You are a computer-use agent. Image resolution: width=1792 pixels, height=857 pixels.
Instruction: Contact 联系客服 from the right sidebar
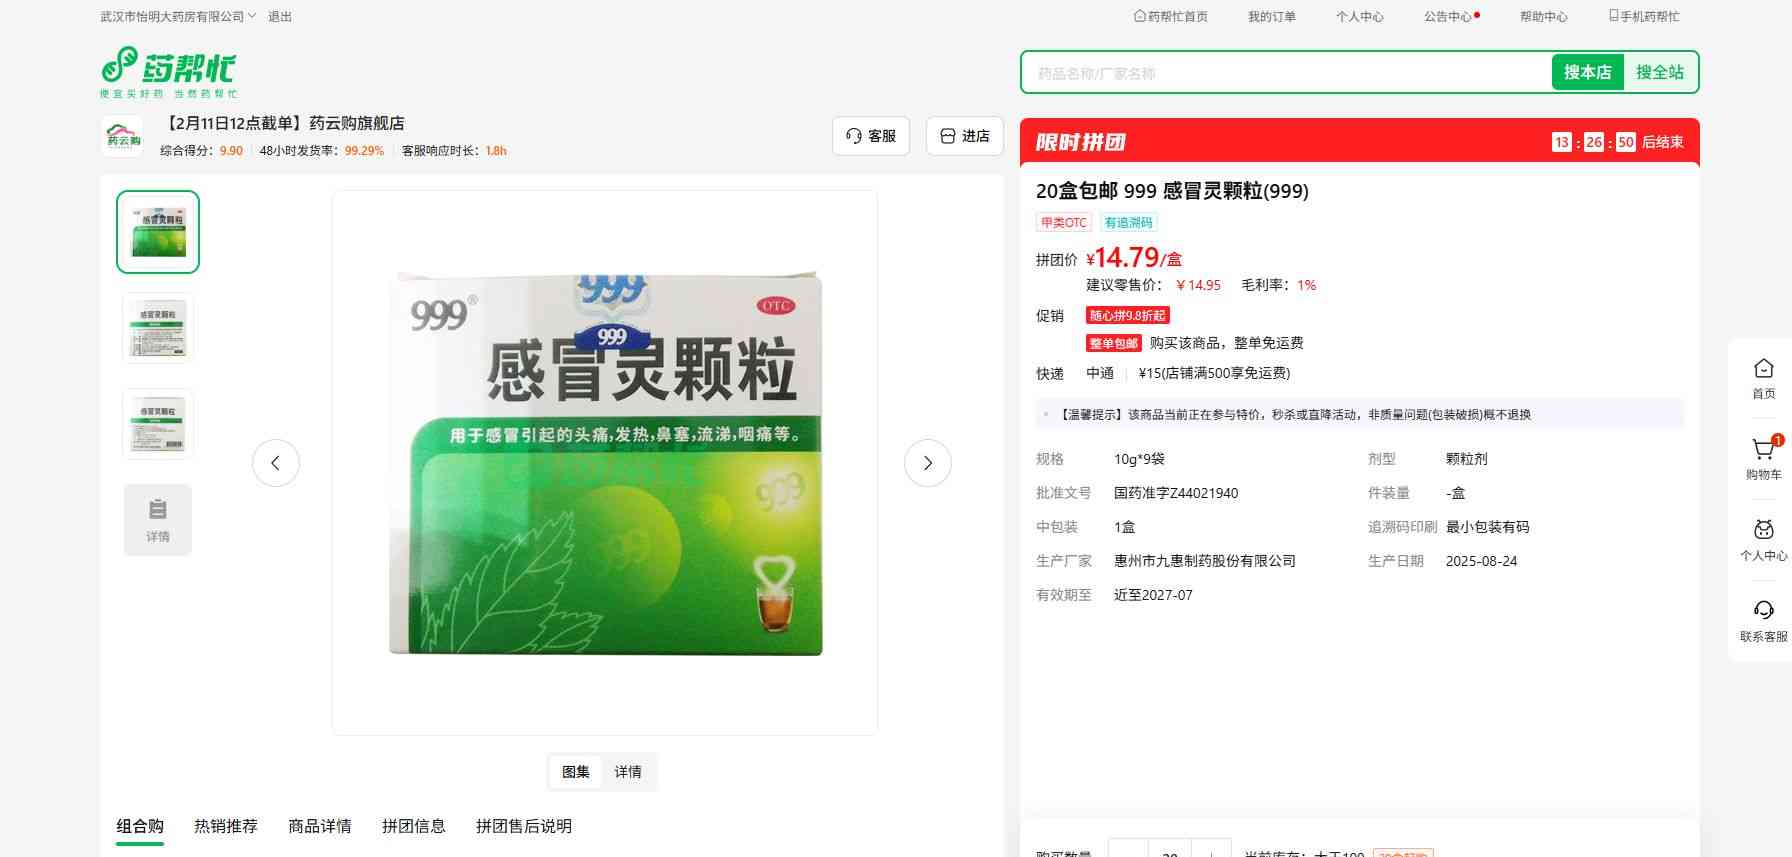[x=1763, y=620]
